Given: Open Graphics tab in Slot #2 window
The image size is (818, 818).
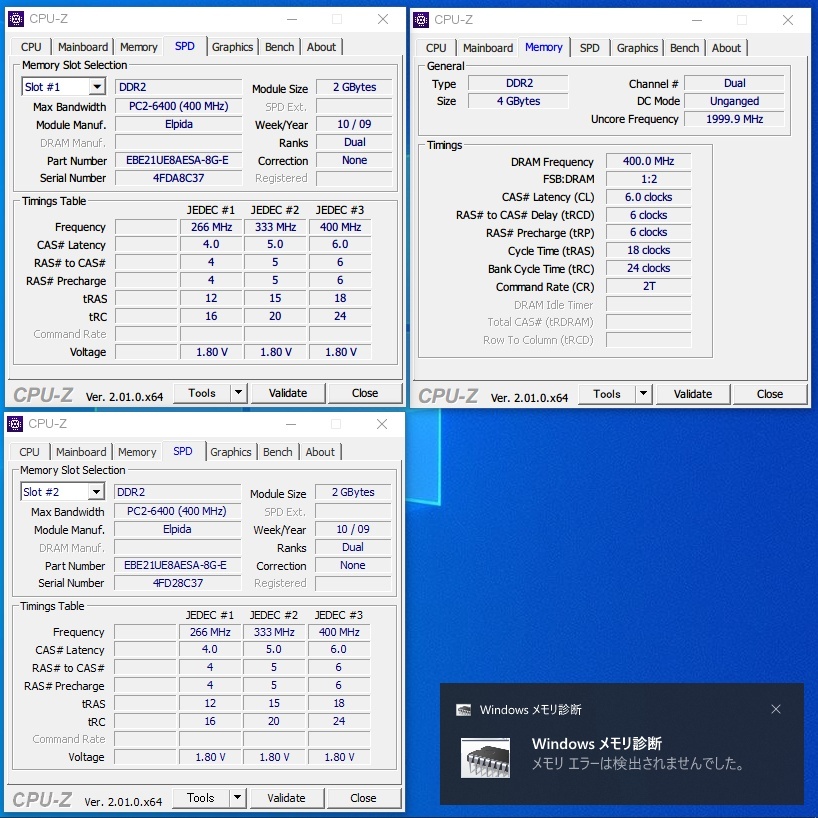Looking at the screenshot, I should click(231, 452).
